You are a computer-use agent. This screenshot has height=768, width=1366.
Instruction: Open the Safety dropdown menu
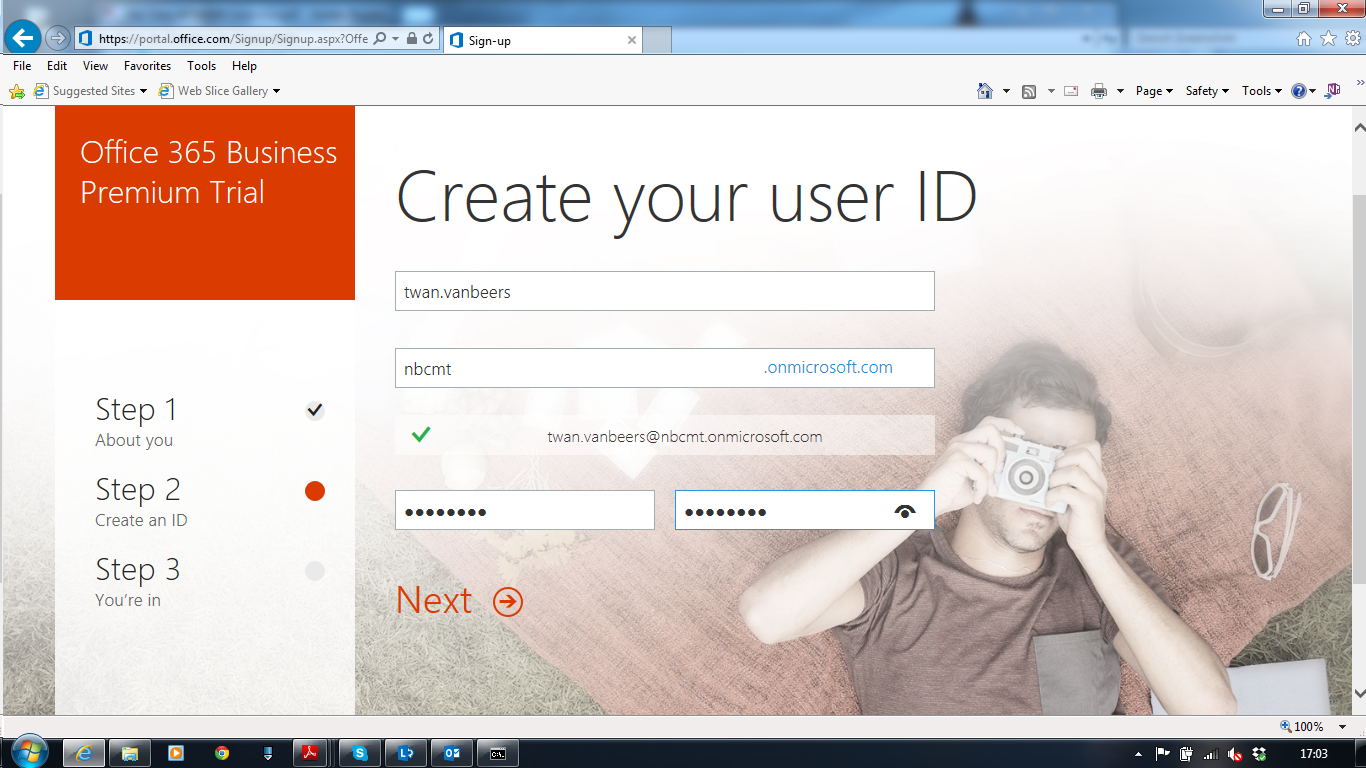click(1207, 91)
